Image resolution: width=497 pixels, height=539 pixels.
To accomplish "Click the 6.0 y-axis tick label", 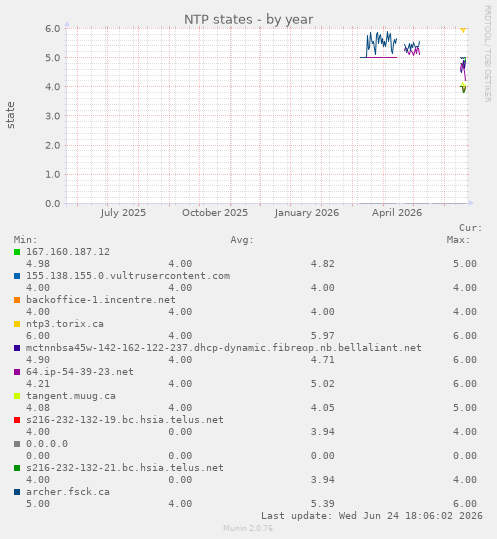I will click(x=53, y=29).
